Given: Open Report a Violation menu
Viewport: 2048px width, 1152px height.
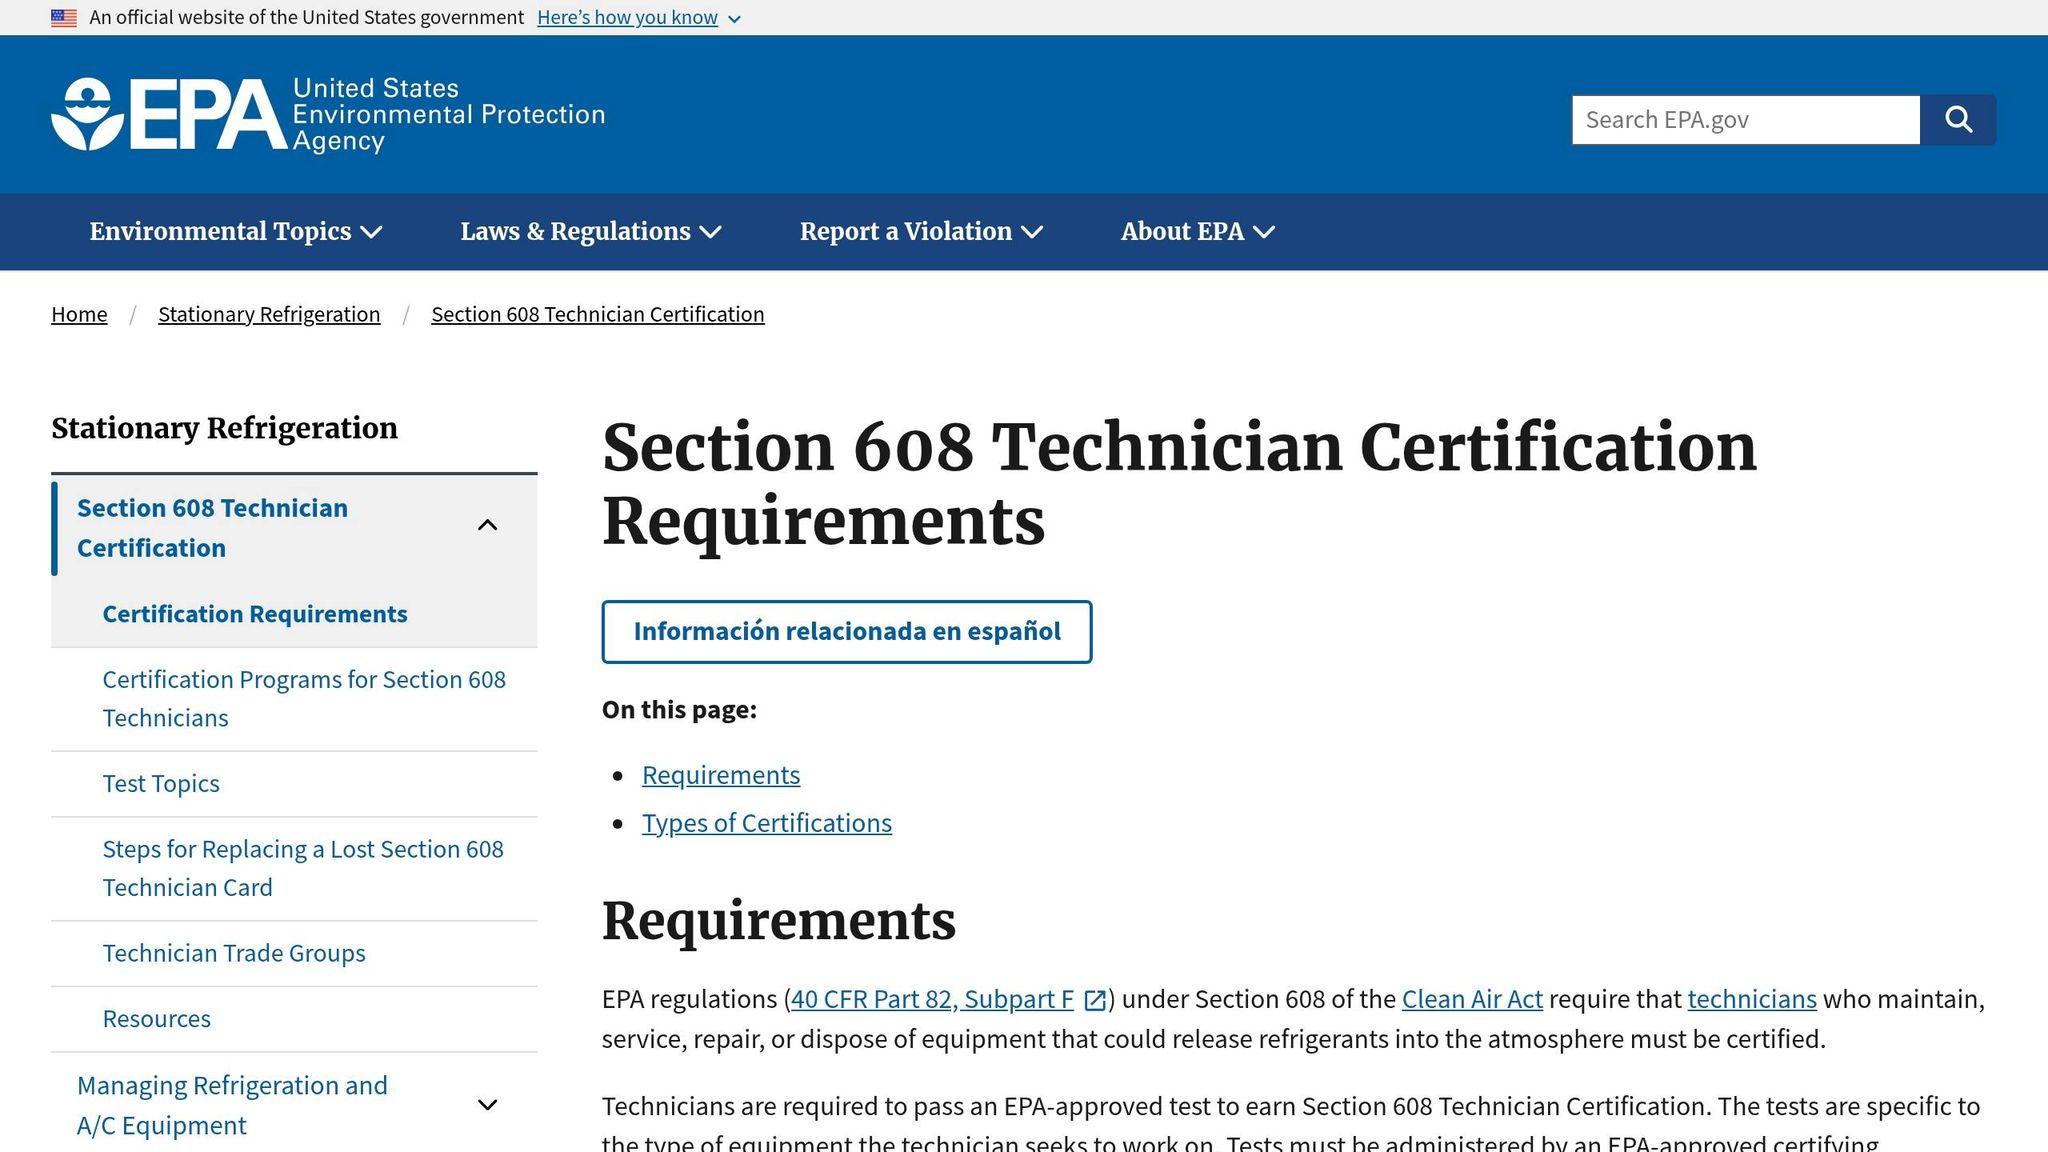Looking at the screenshot, I should tap(921, 231).
